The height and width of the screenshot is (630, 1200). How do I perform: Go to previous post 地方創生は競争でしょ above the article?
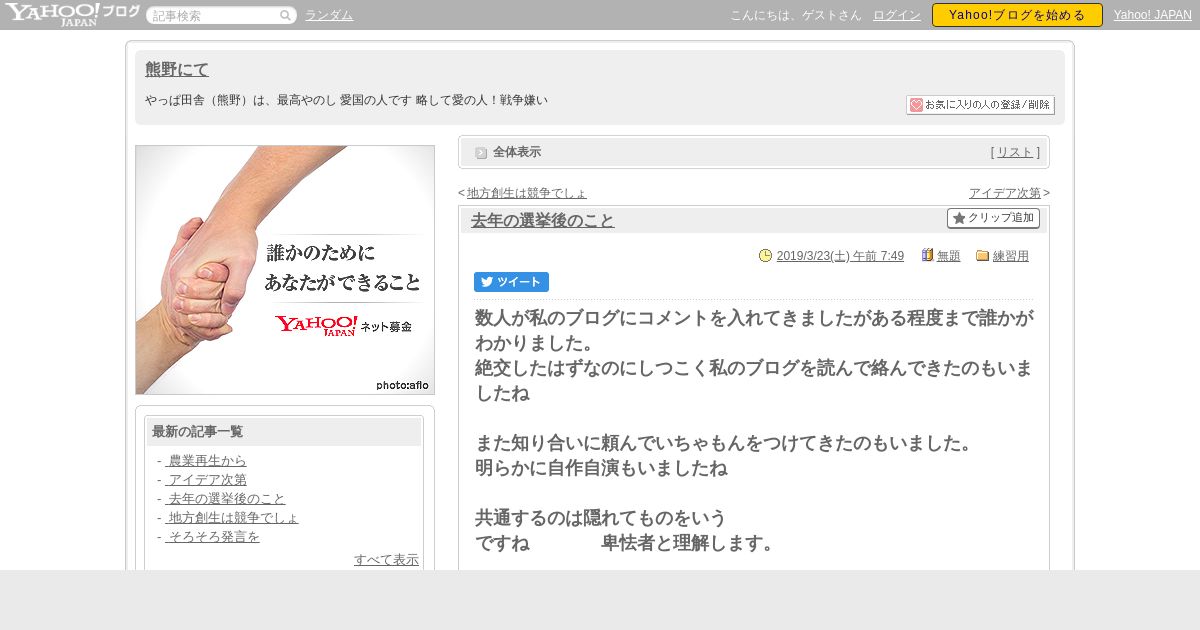tap(527, 193)
